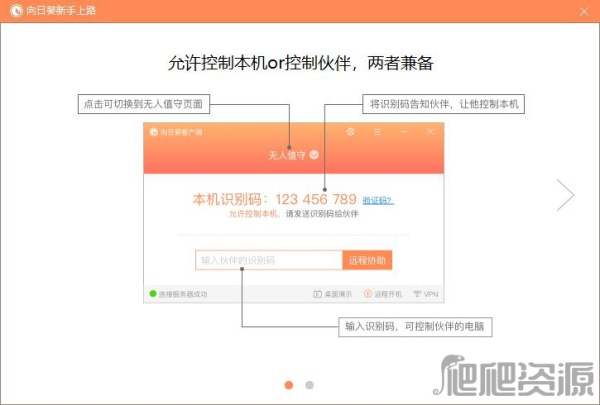Switch to the second gray page dot

310,385
